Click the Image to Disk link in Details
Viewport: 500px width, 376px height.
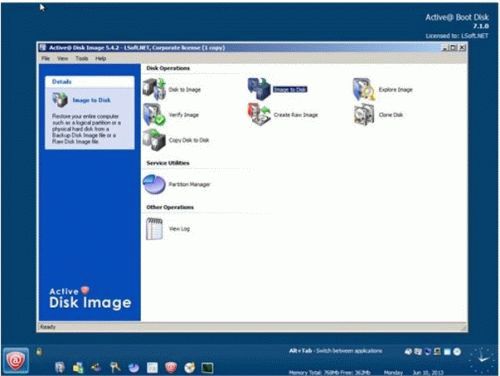(91, 100)
